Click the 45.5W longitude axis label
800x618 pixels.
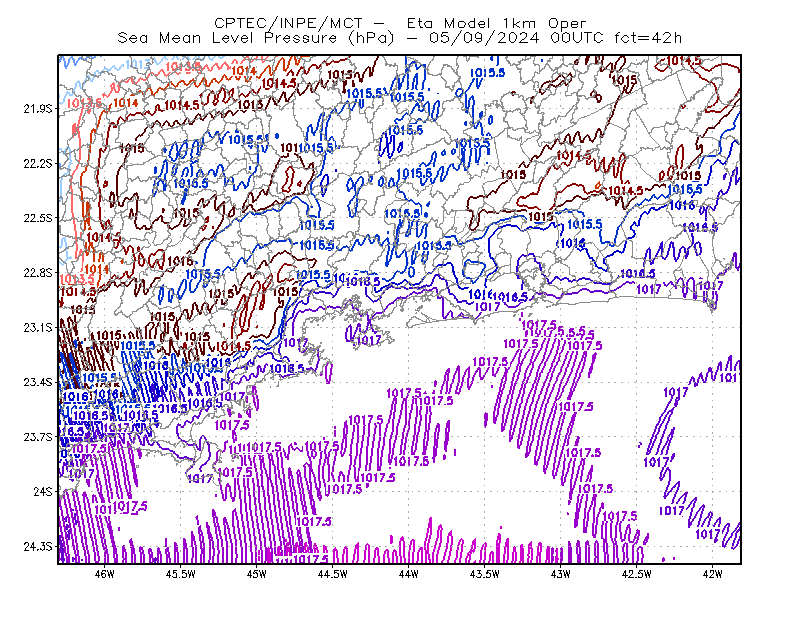181,574
